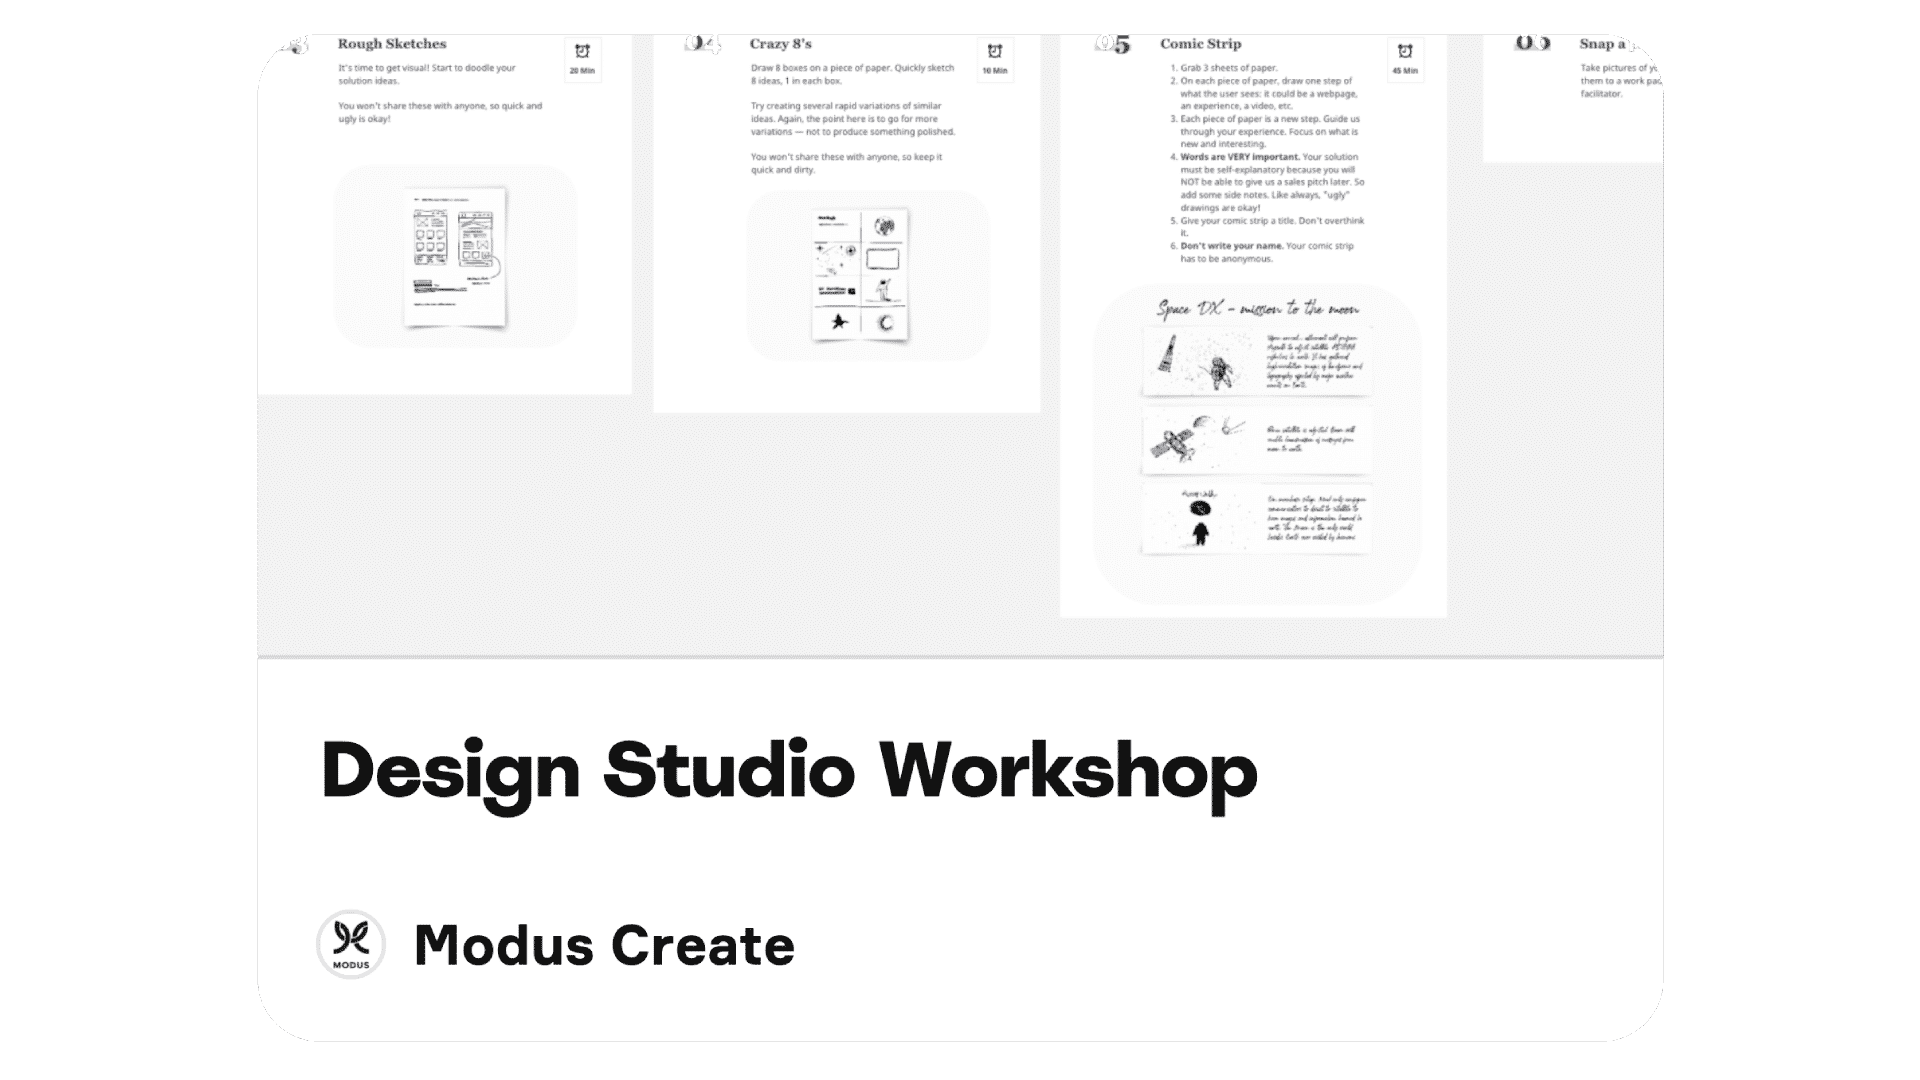Click the "It's time to get visual!" paragraph
The width and height of the screenshot is (1920, 1080).
click(427, 74)
